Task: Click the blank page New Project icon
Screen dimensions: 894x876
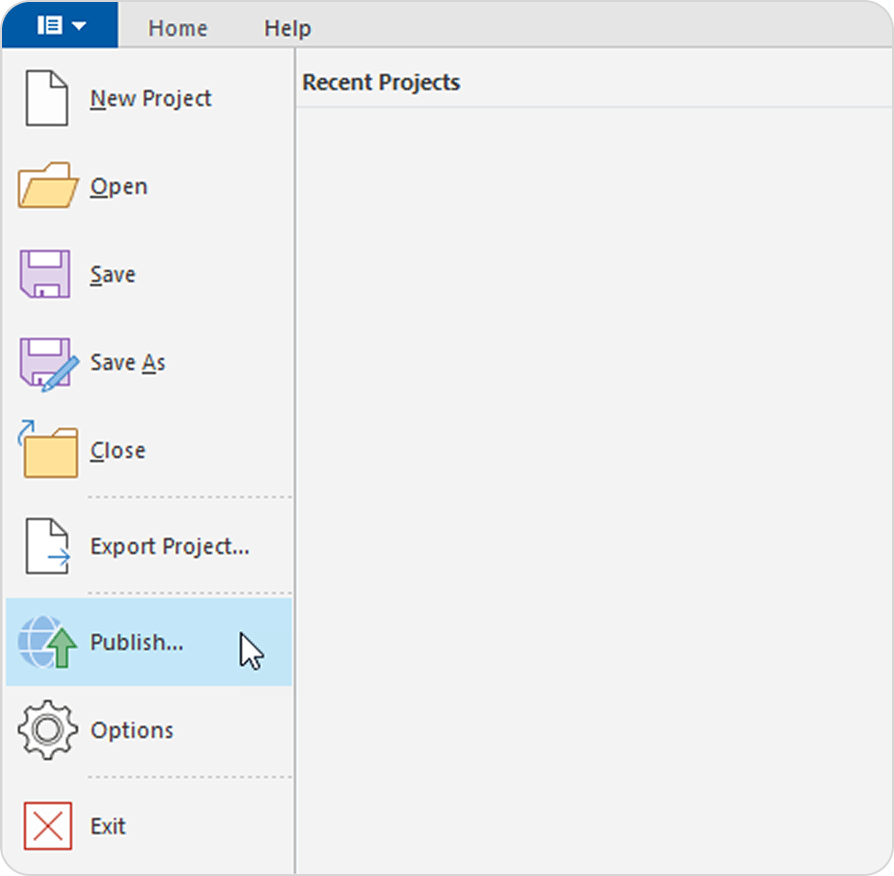Action: pos(46,98)
